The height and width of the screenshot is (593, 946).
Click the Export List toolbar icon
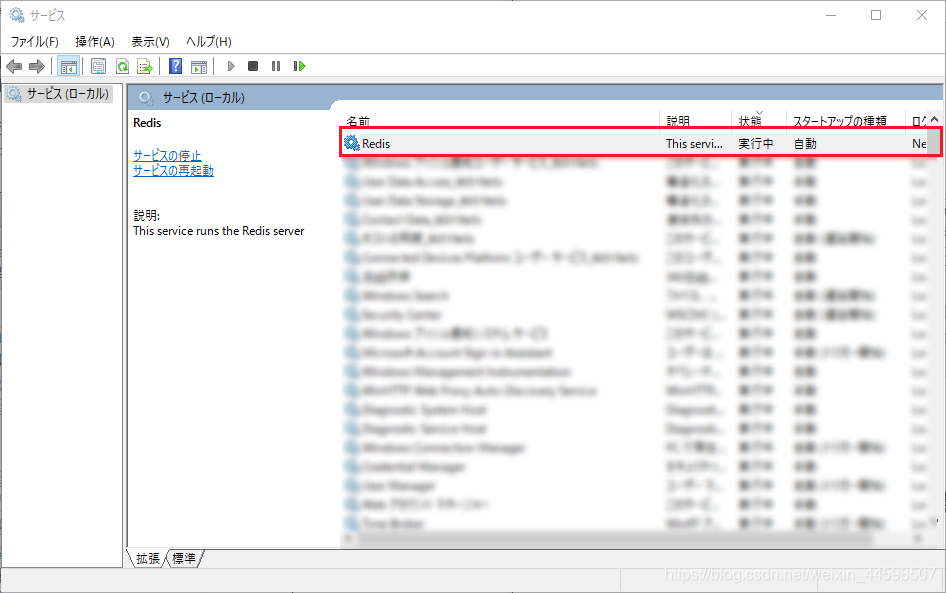pos(145,66)
